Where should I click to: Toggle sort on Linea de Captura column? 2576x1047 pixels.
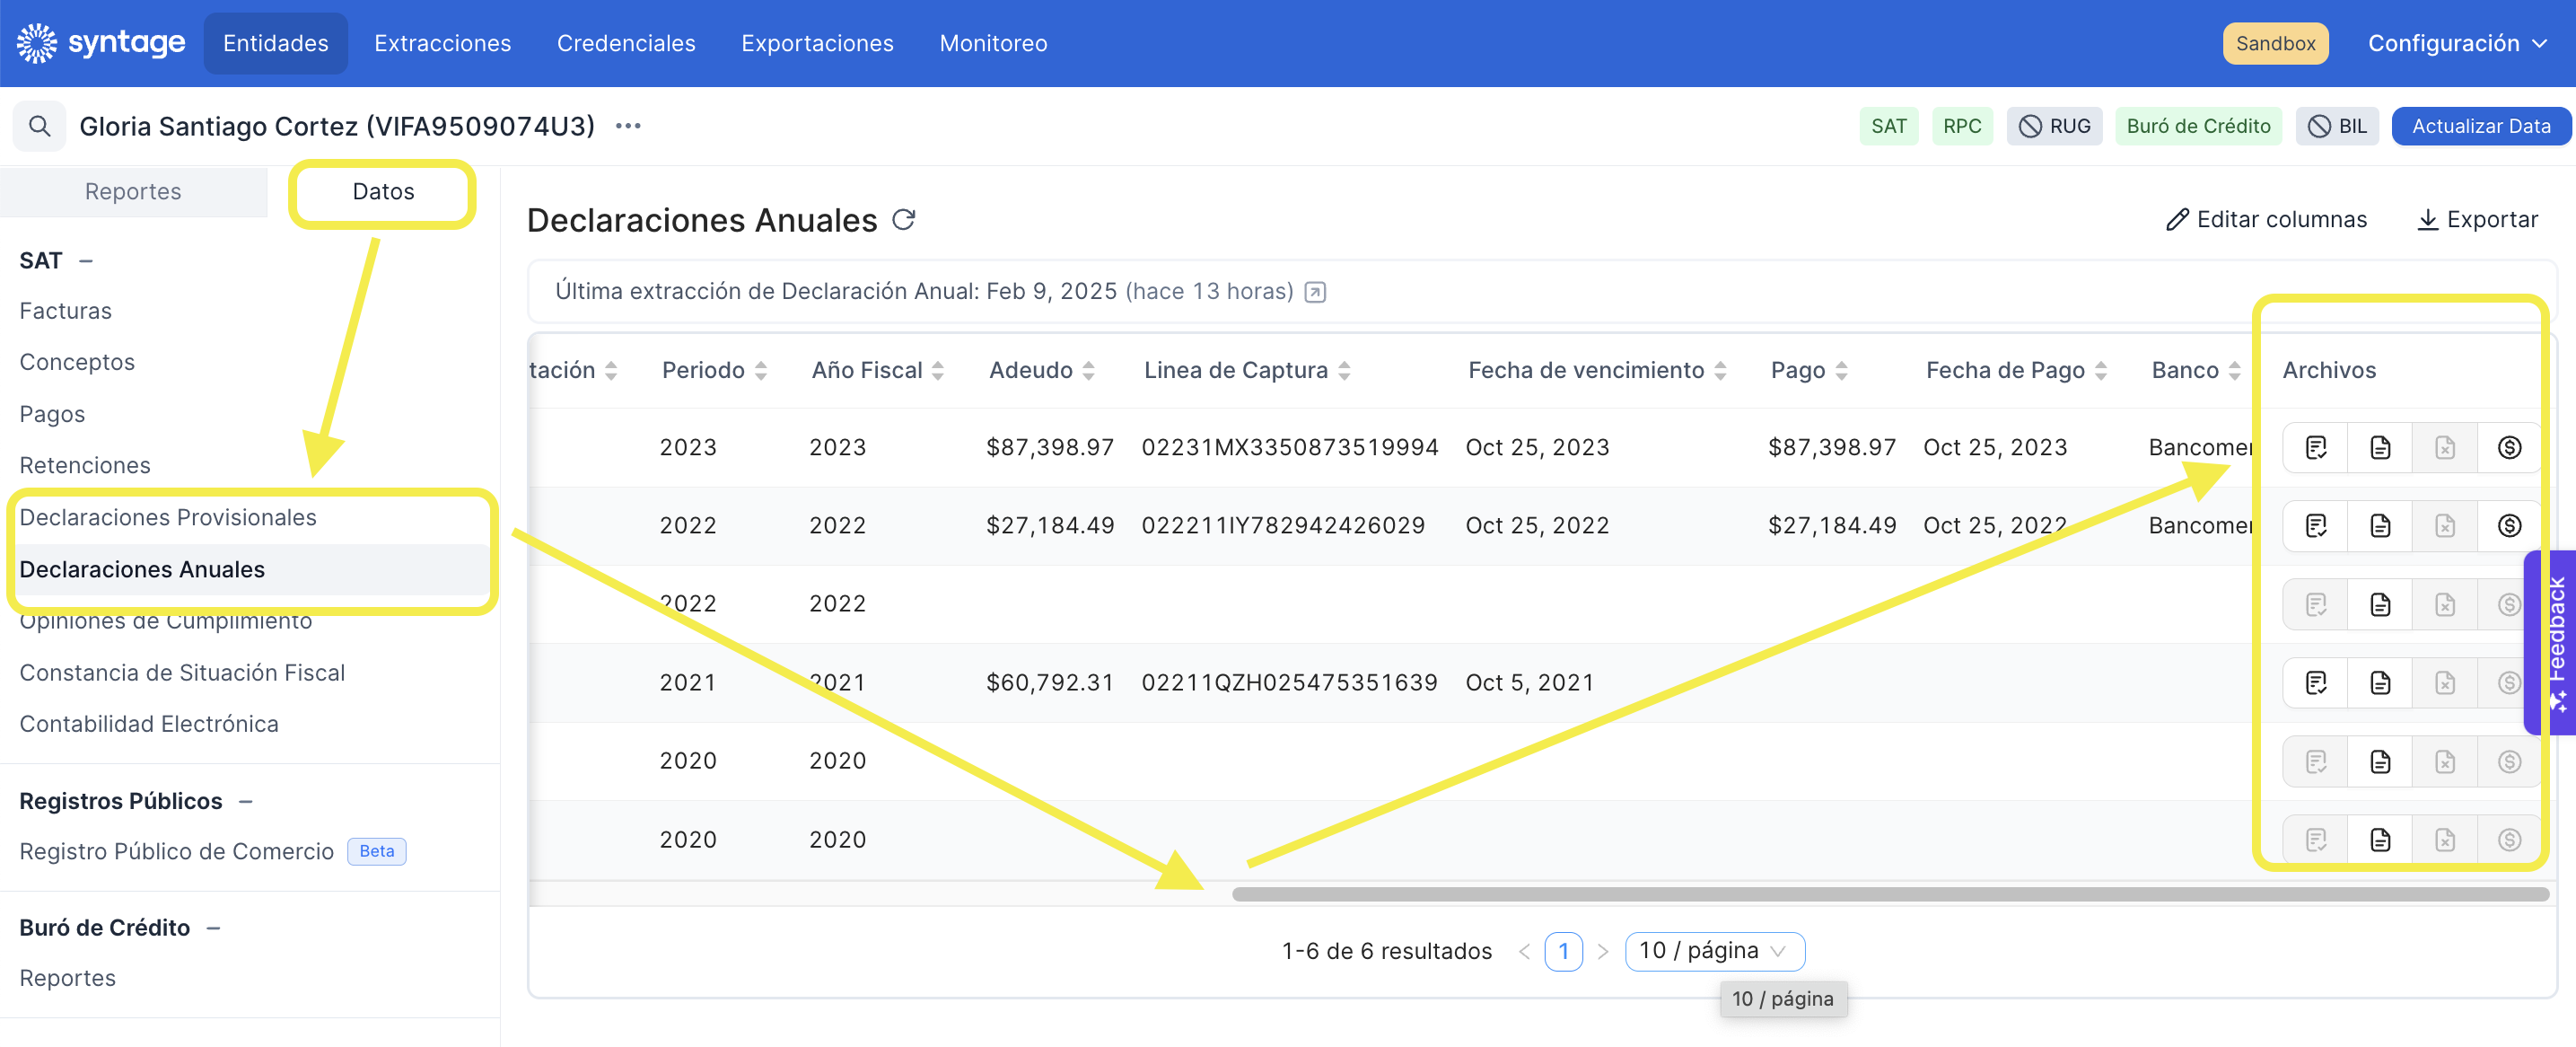pos(1344,371)
